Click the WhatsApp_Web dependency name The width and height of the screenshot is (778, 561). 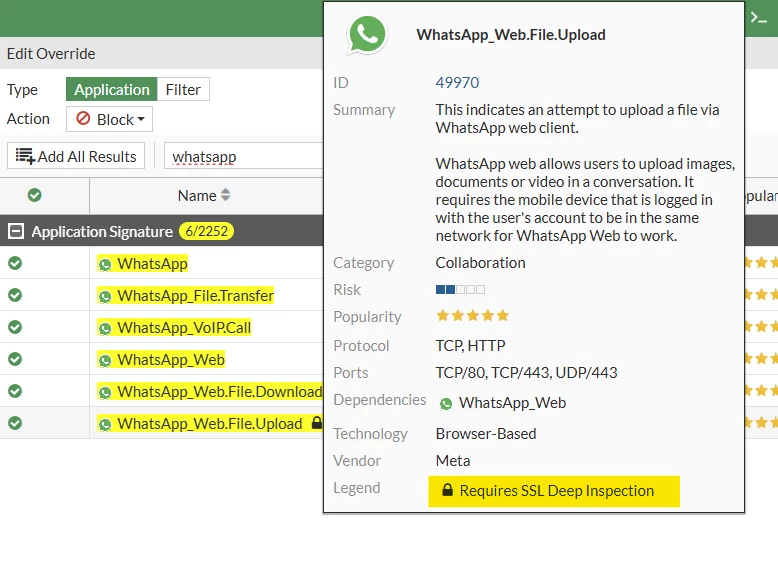point(512,403)
